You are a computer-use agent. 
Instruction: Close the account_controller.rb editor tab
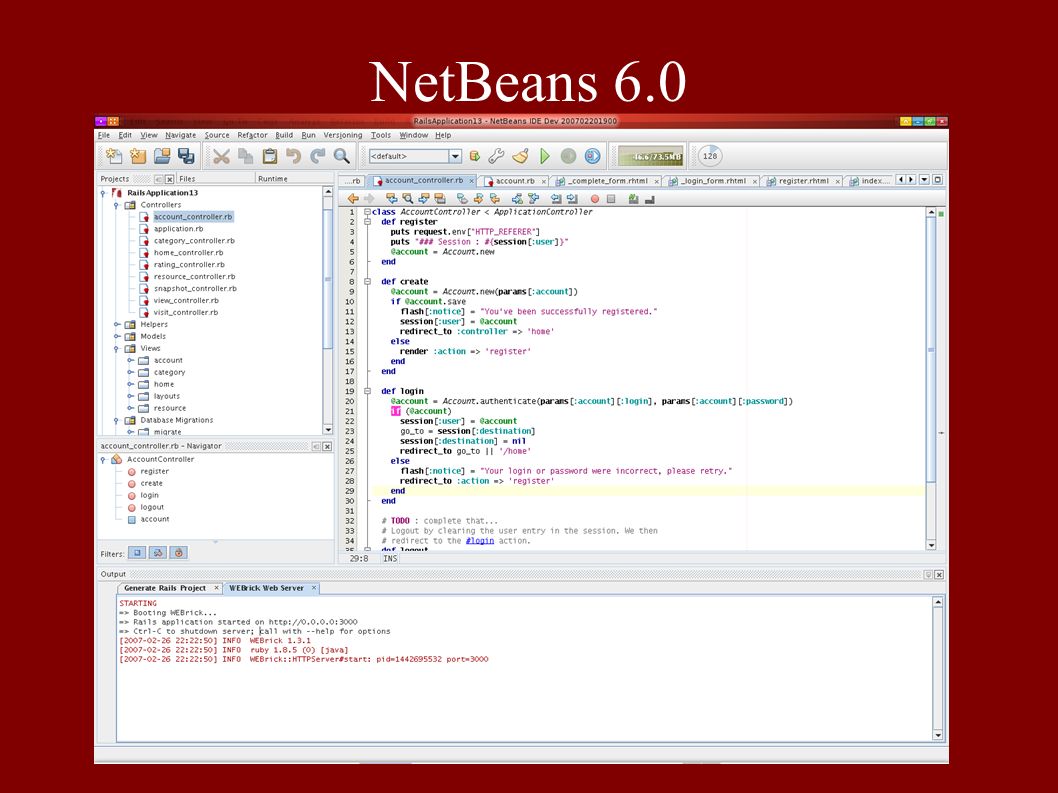pyautogui.click(x=472, y=181)
